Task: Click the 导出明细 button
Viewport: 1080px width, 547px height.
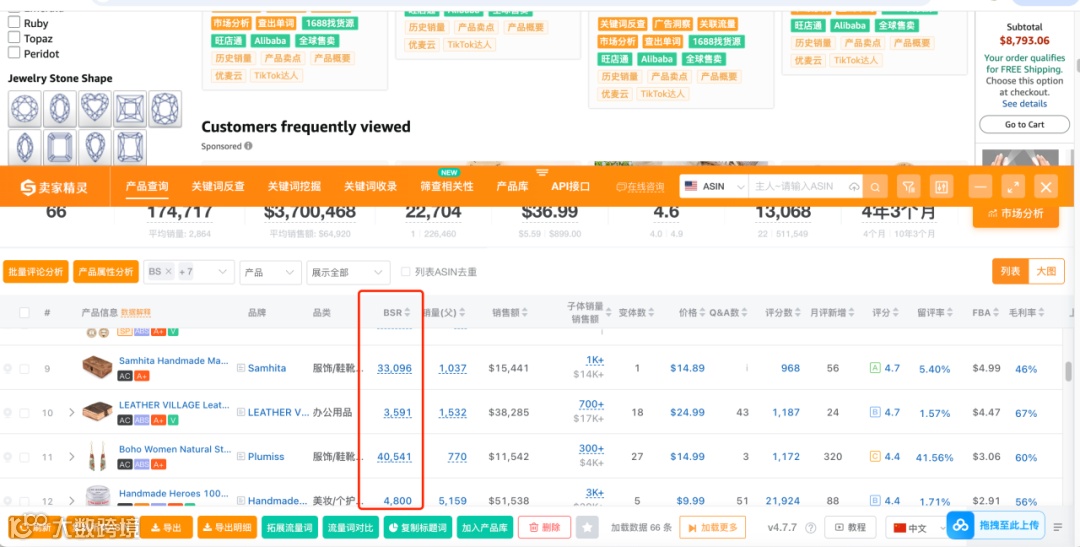Action: point(227,528)
